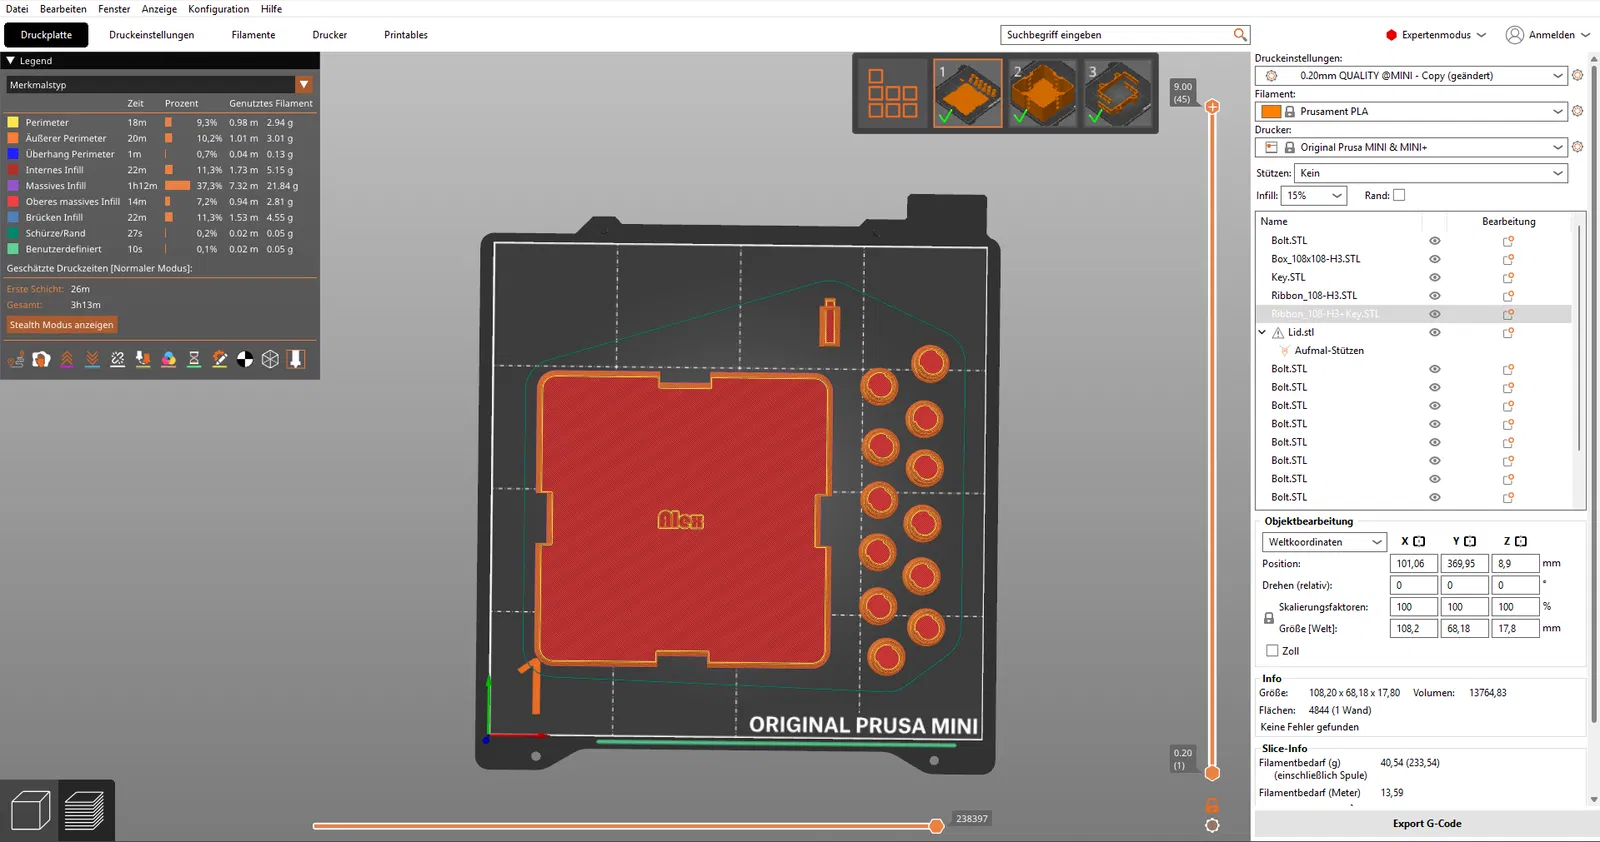Open the Konfiguration menu
Screen dimensions: 1600x842
(x=219, y=9)
